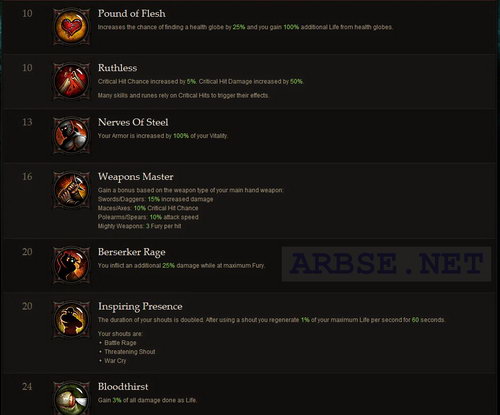This screenshot has width=500, height=415.
Task: Open the Inspiring Presence heading
Action: (140, 307)
